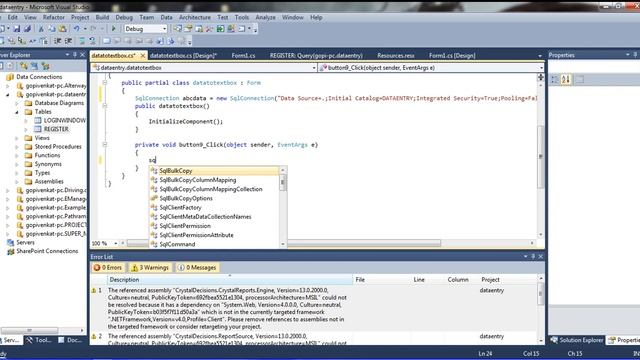Click the Decrease Indent icon
The image size is (640, 360).
pyautogui.click(x=58, y=41)
